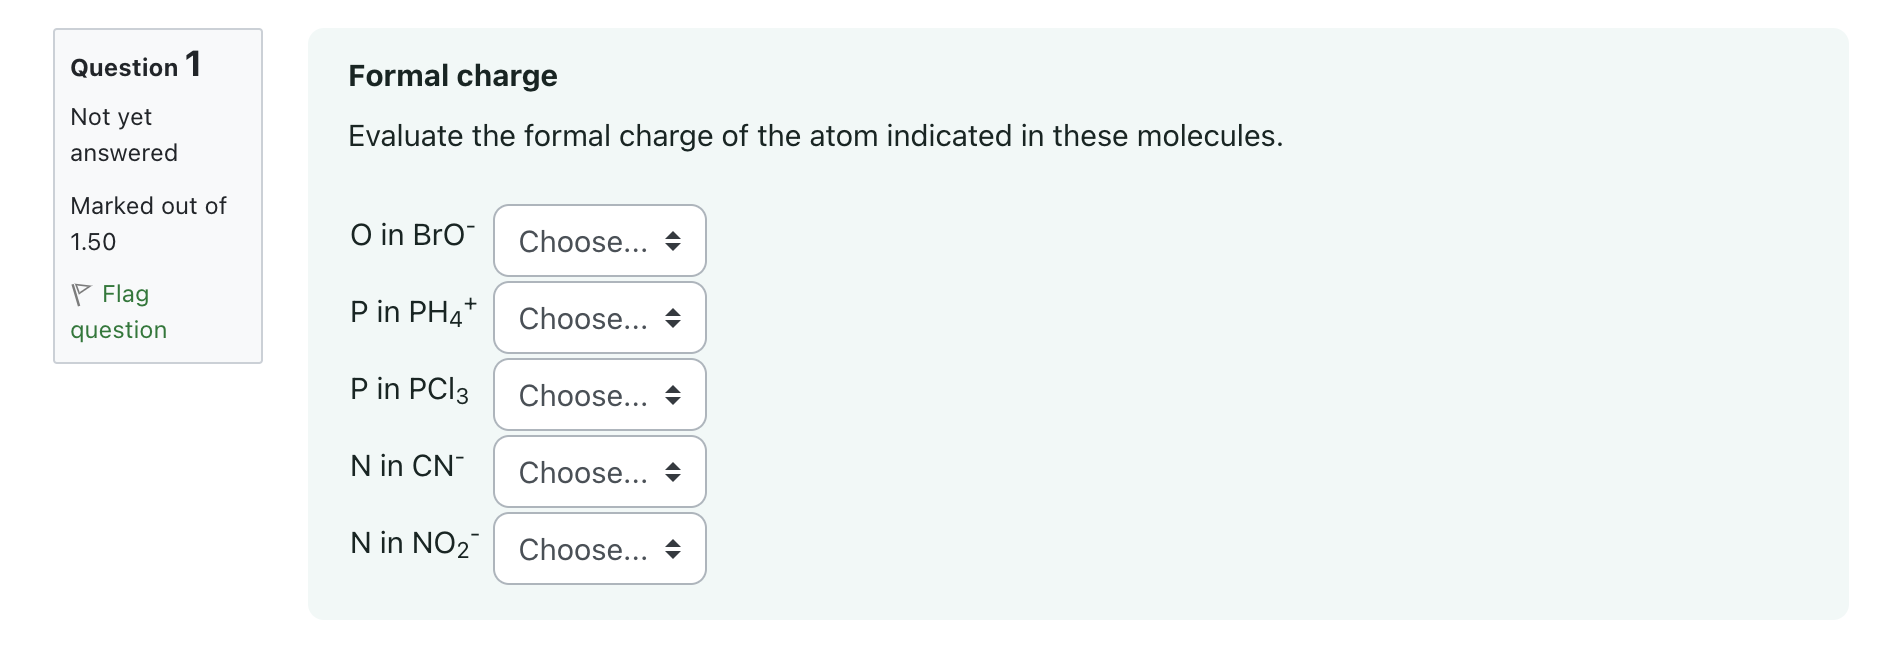The height and width of the screenshot is (656, 1894).
Task: Click the dropdown arrow beside P in PCl3
Action: click(674, 395)
